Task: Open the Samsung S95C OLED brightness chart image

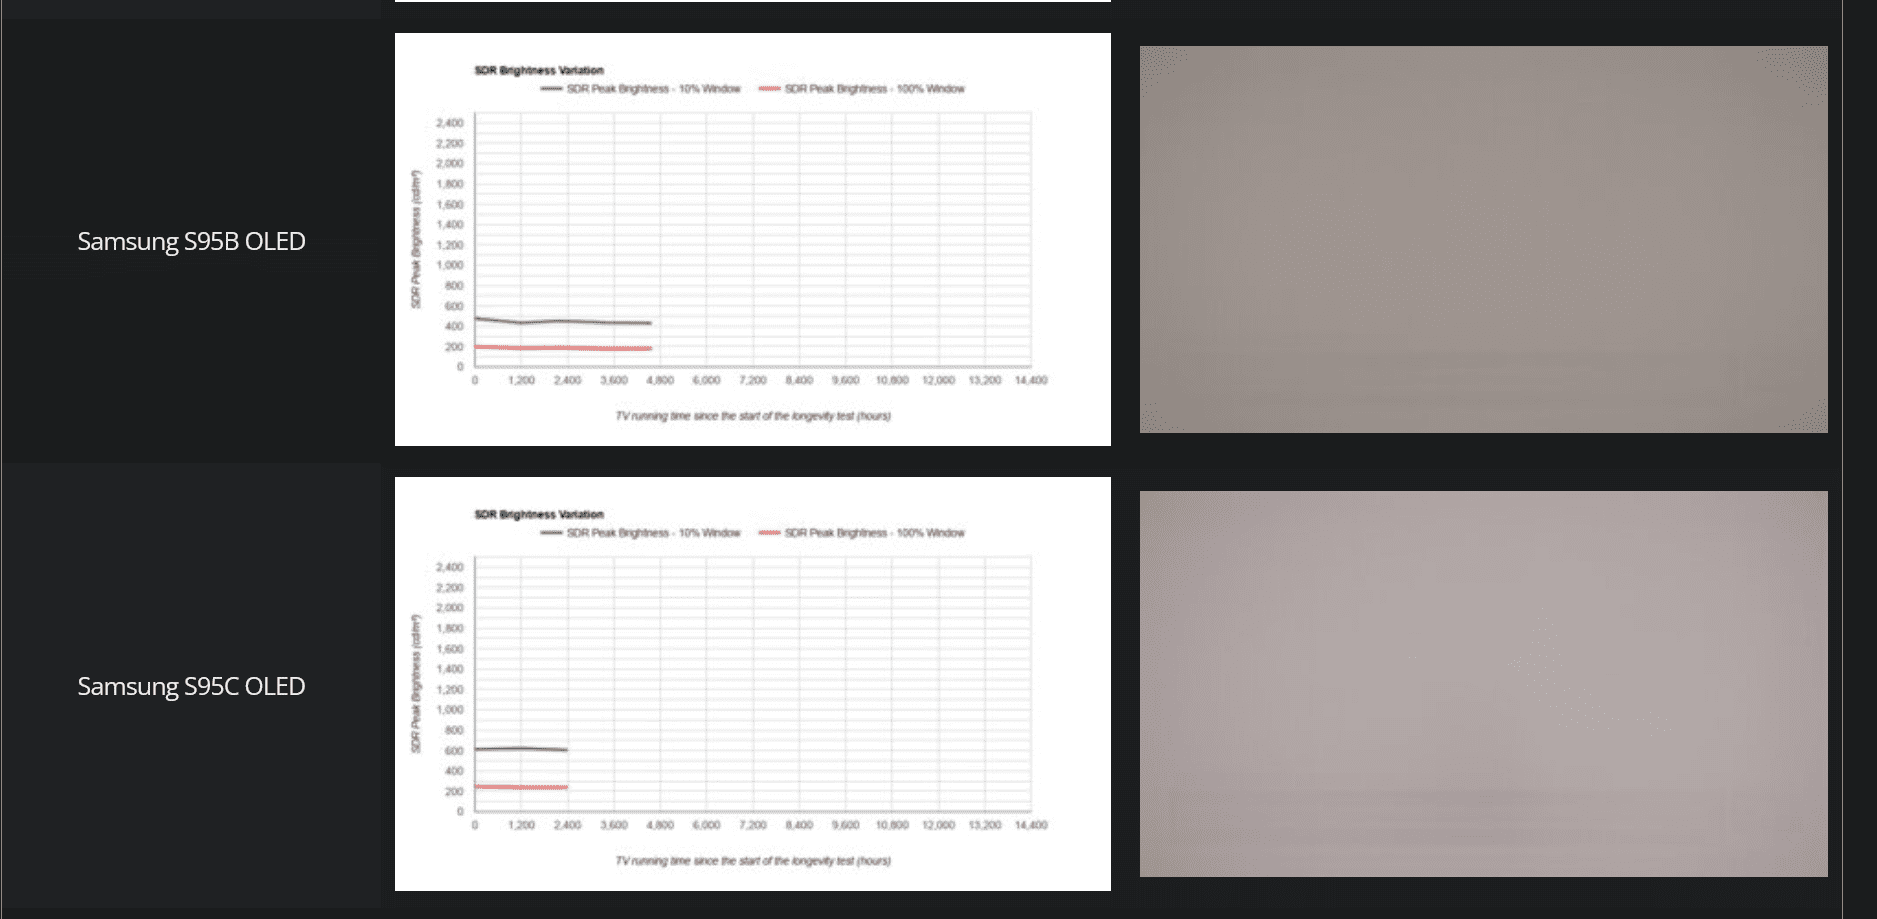Action: click(752, 684)
